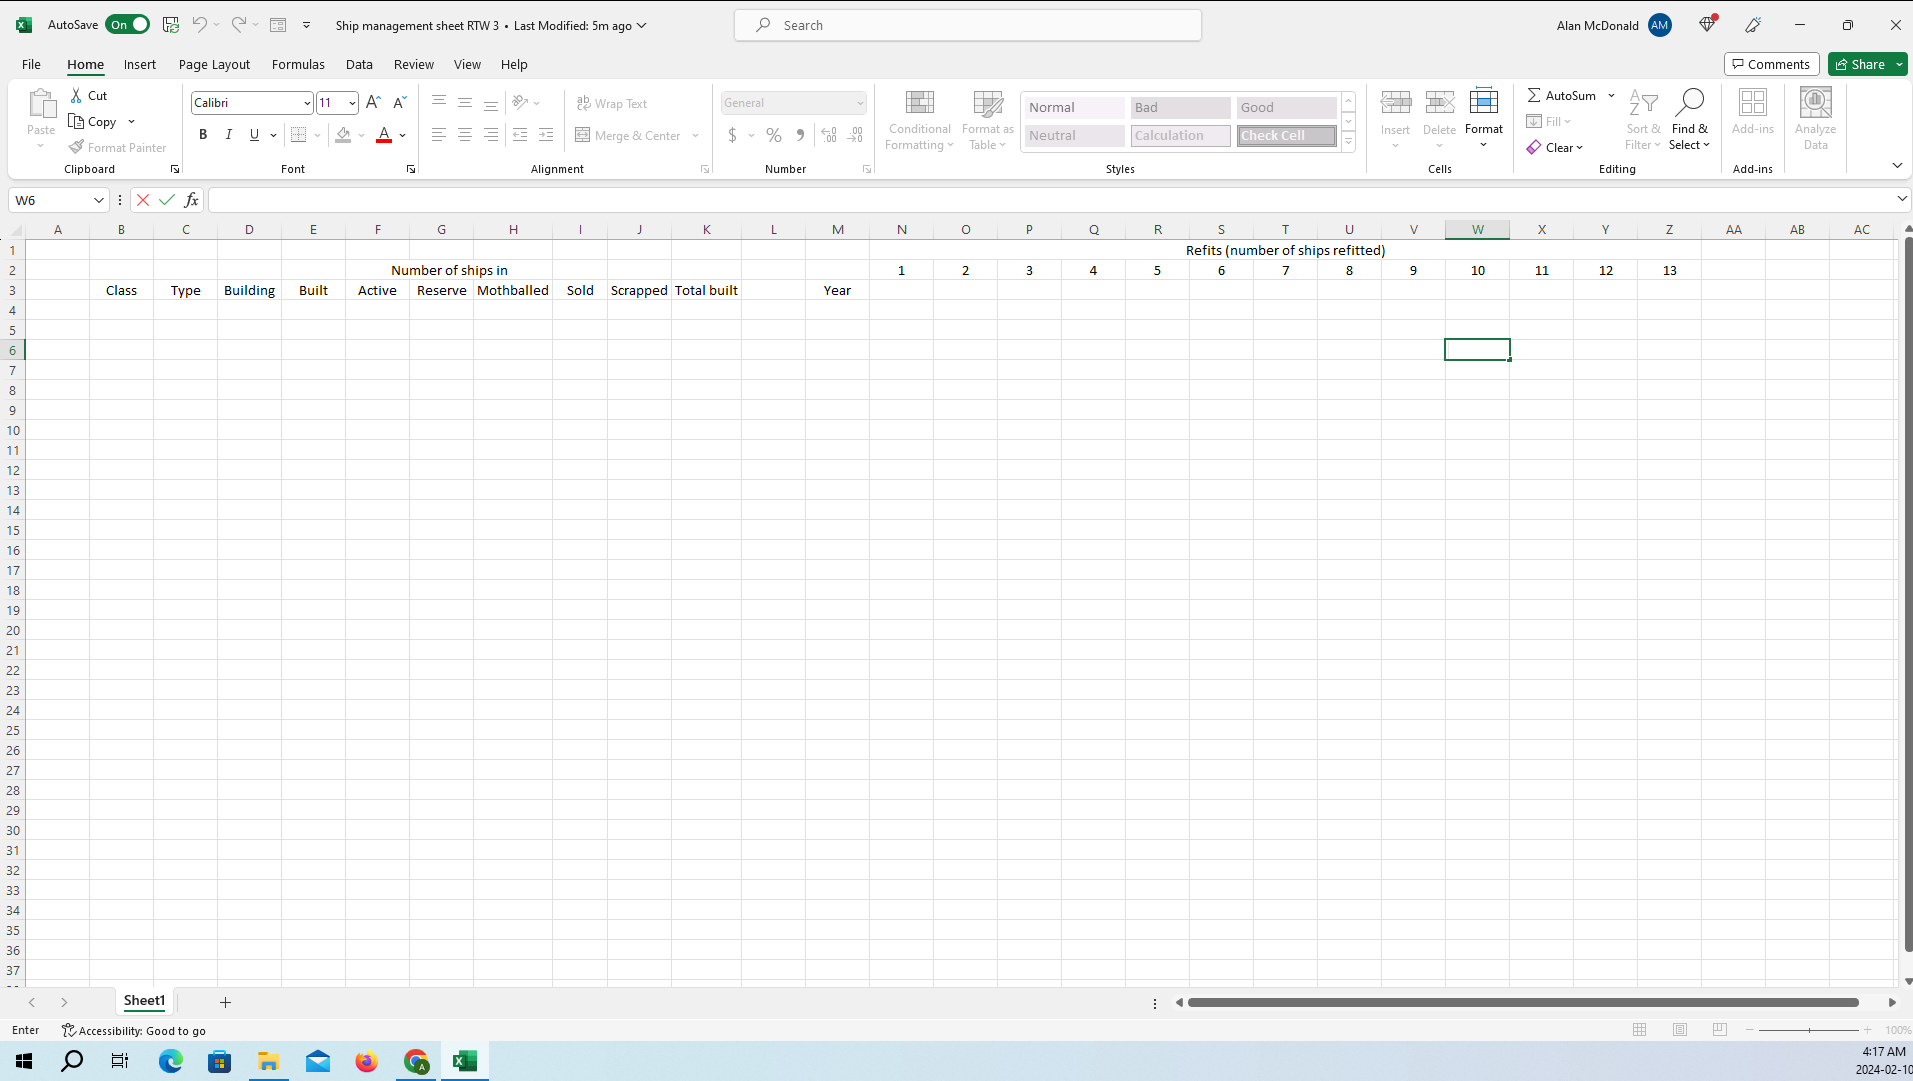Open the AutoSum dropdown arrow
Viewport: 1913px width, 1081px height.
pyautogui.click(x=1612, y=95)
